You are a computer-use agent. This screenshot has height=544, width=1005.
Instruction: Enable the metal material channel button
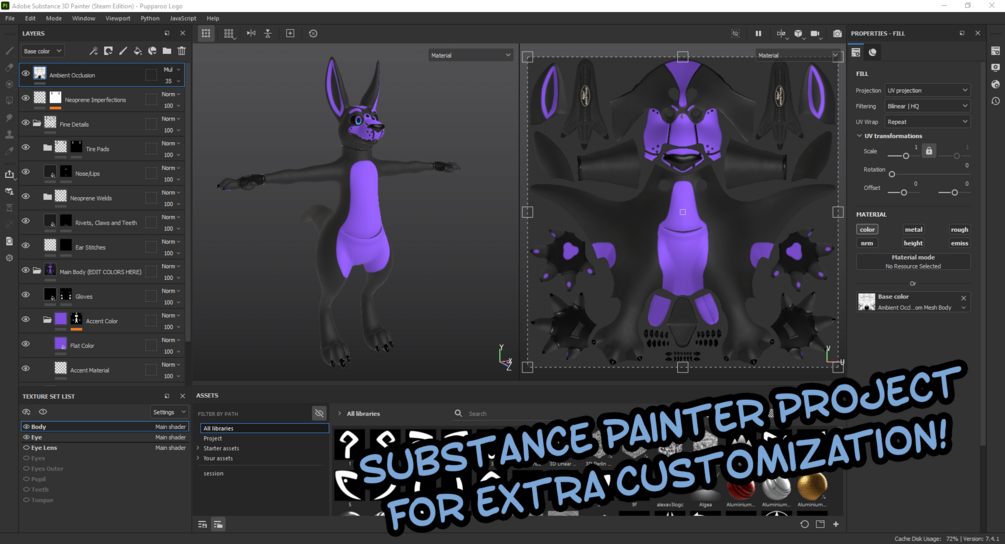(913, 229)
